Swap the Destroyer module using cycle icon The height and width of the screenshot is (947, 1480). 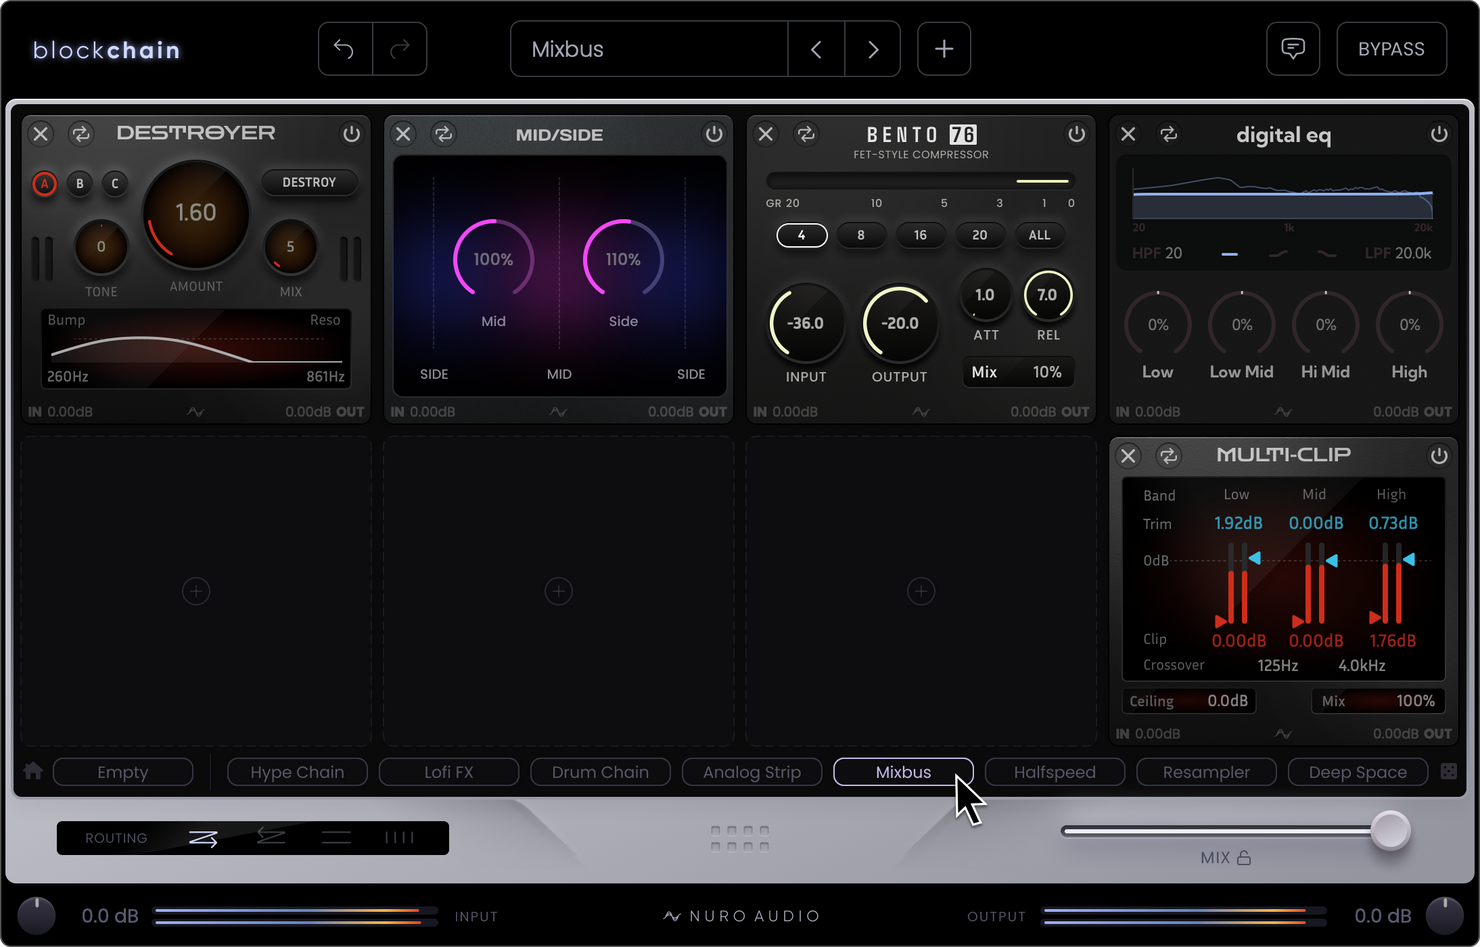point(81,133)
